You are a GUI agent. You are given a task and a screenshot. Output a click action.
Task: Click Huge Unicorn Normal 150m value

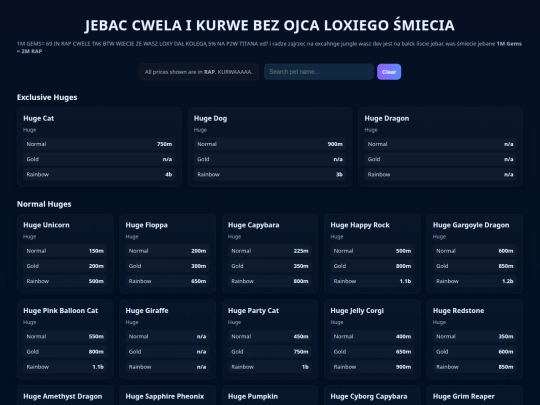point(96,251)
